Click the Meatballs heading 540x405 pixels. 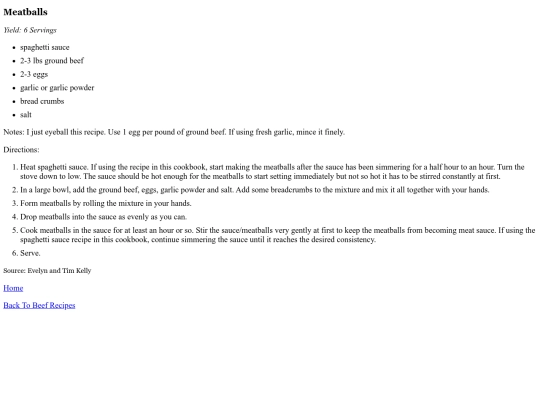coord(25,12)
